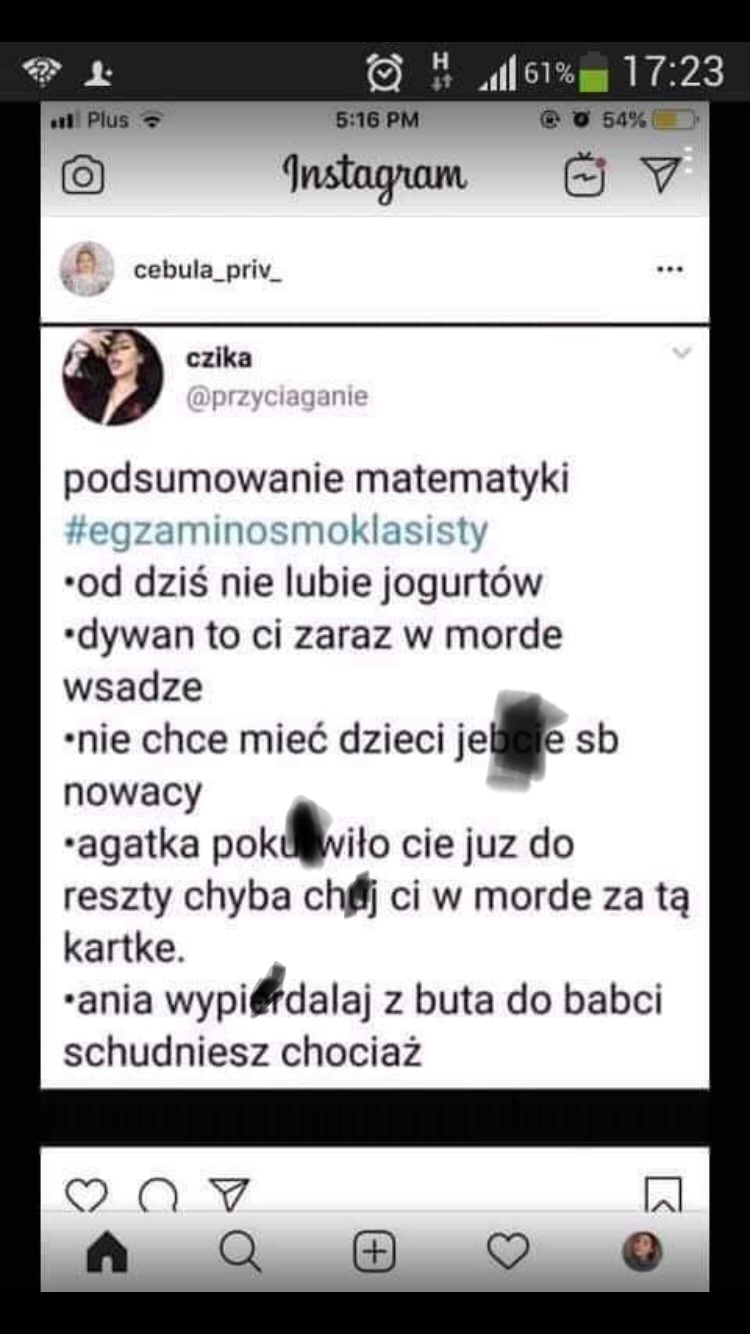Save post with the bookmark icon
Screen dimensions: 750x1334
(663, 1193)
